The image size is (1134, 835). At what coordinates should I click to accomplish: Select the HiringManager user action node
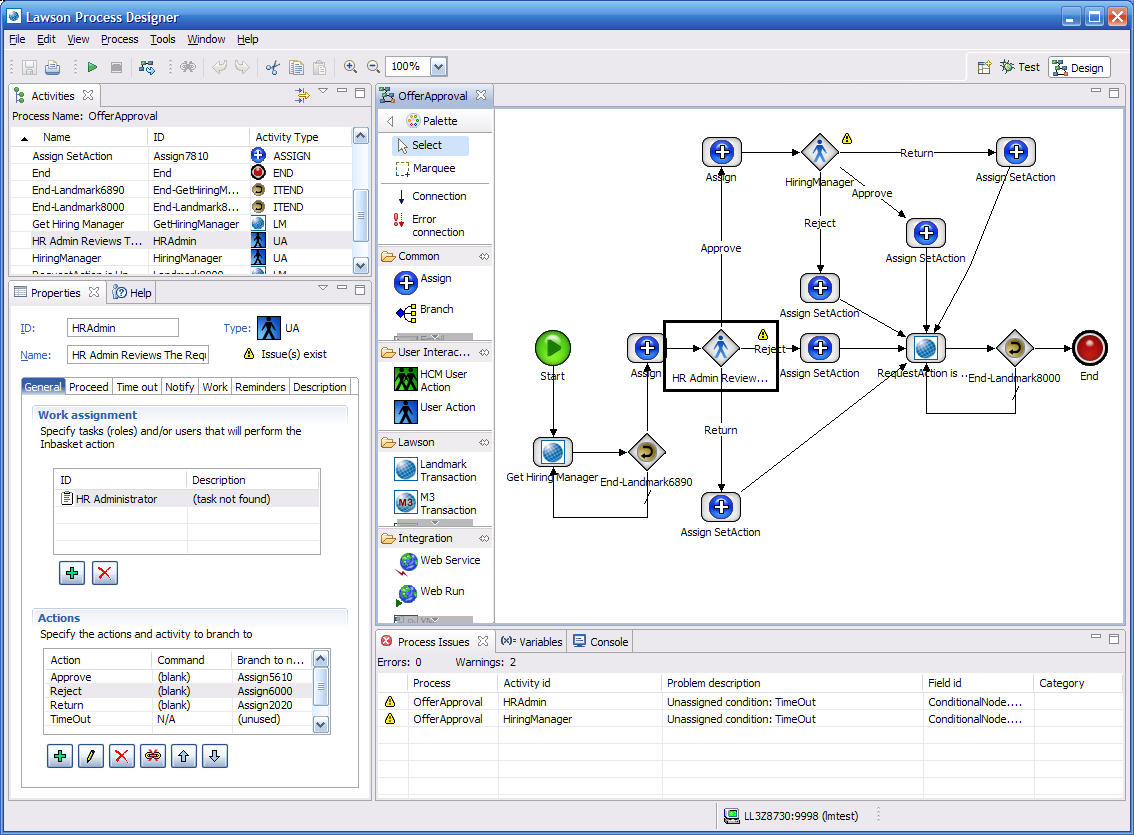(x=820, y=152)
